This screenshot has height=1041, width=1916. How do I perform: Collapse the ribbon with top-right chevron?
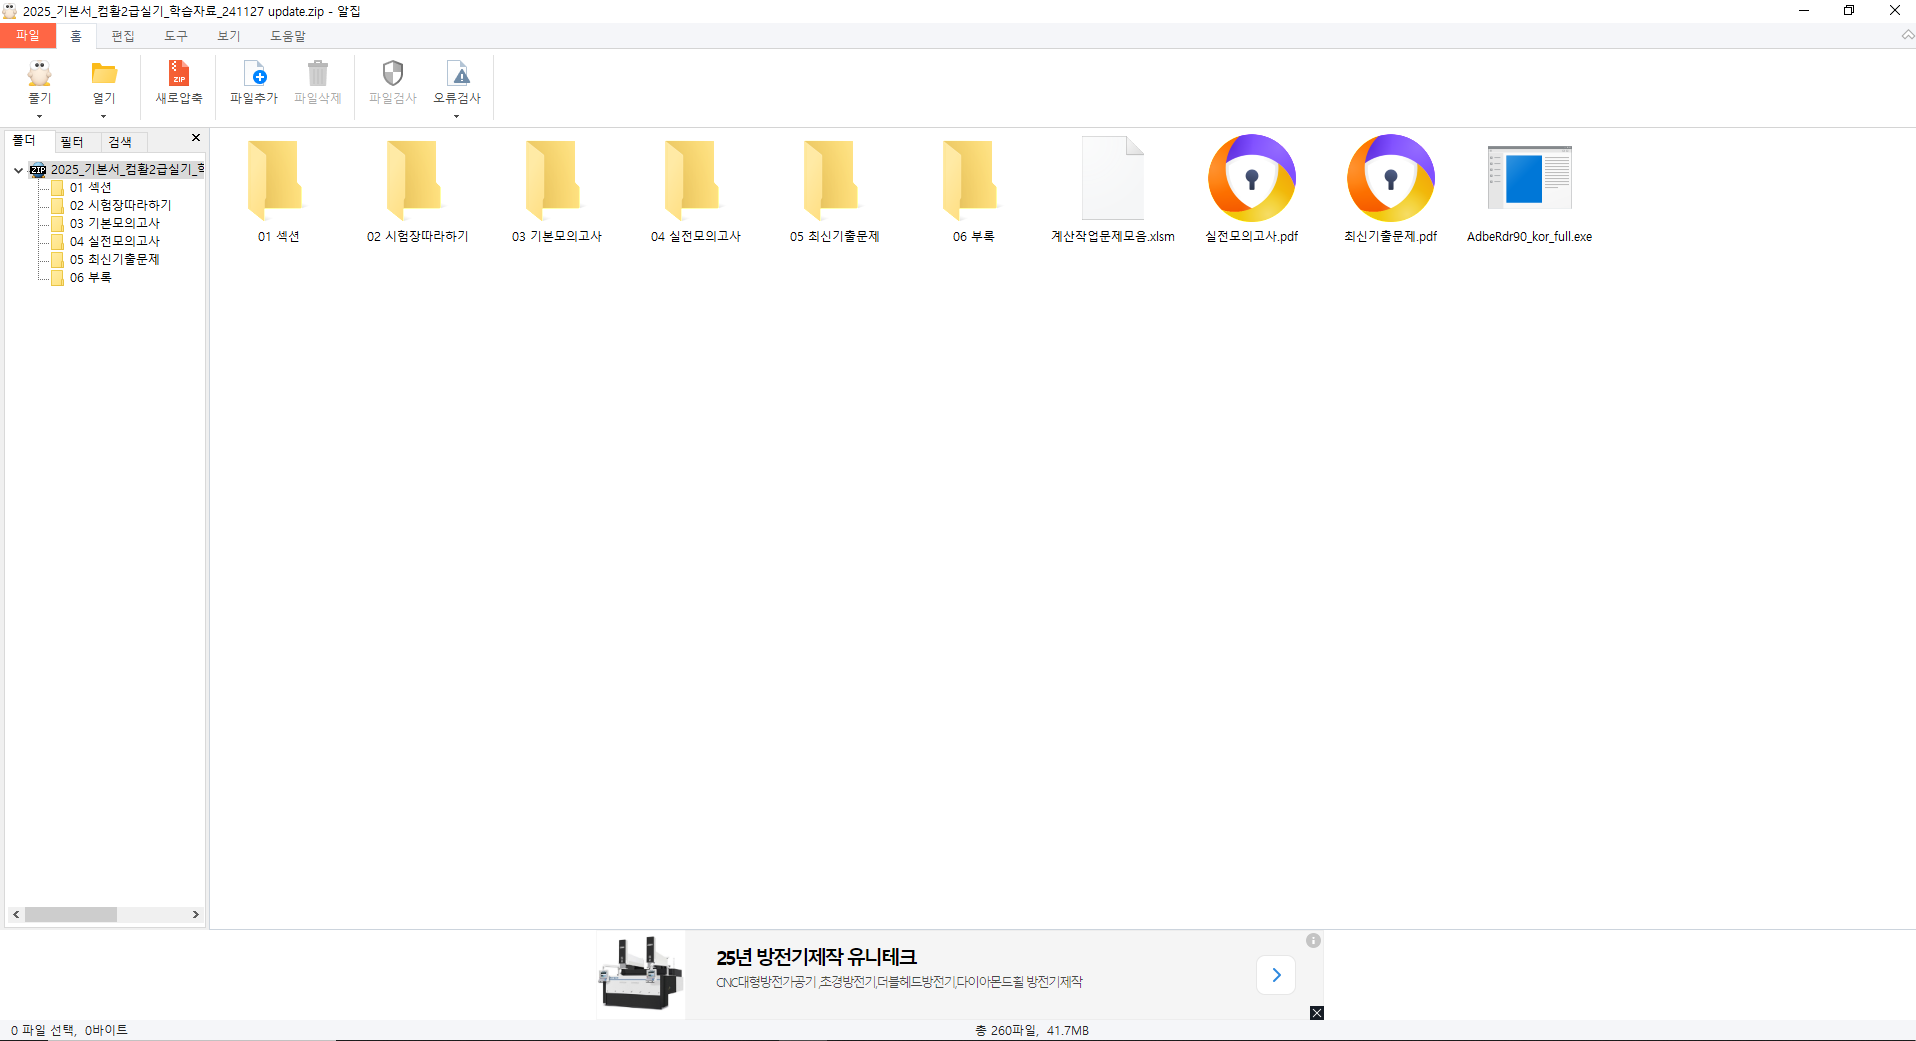(1907, 35)
